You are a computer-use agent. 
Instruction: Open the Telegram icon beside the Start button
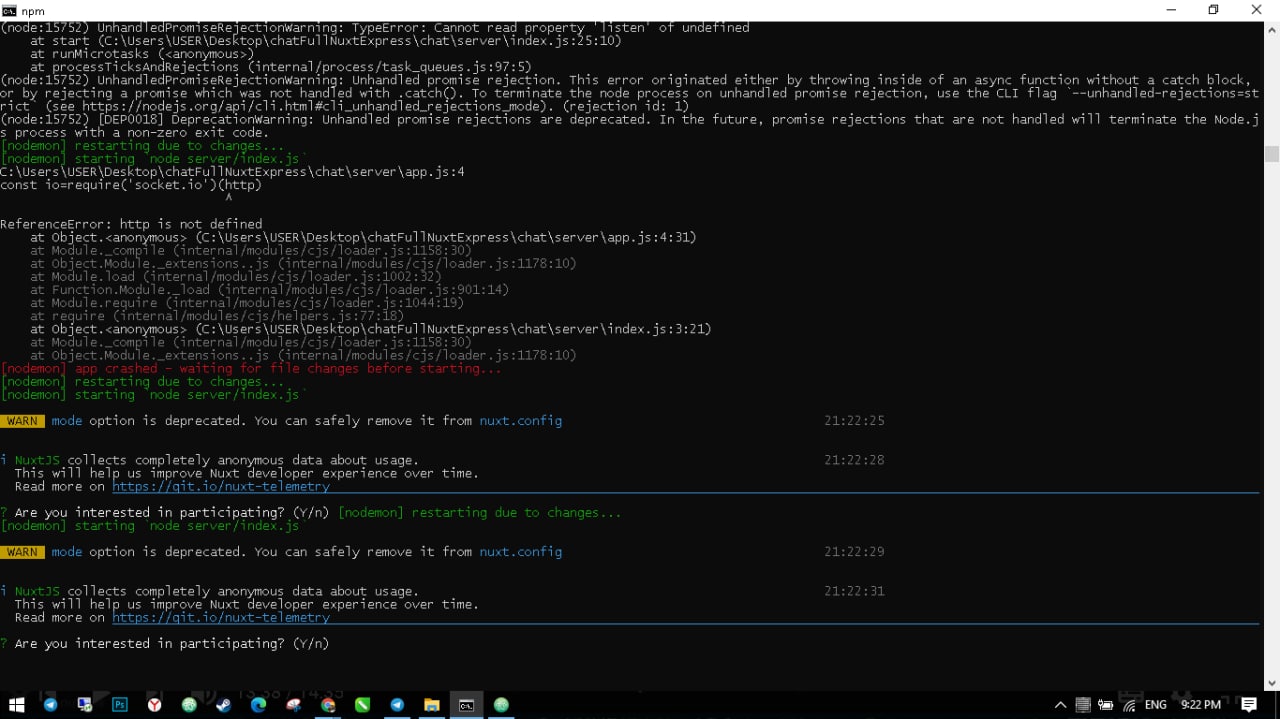tap(50, 705)
